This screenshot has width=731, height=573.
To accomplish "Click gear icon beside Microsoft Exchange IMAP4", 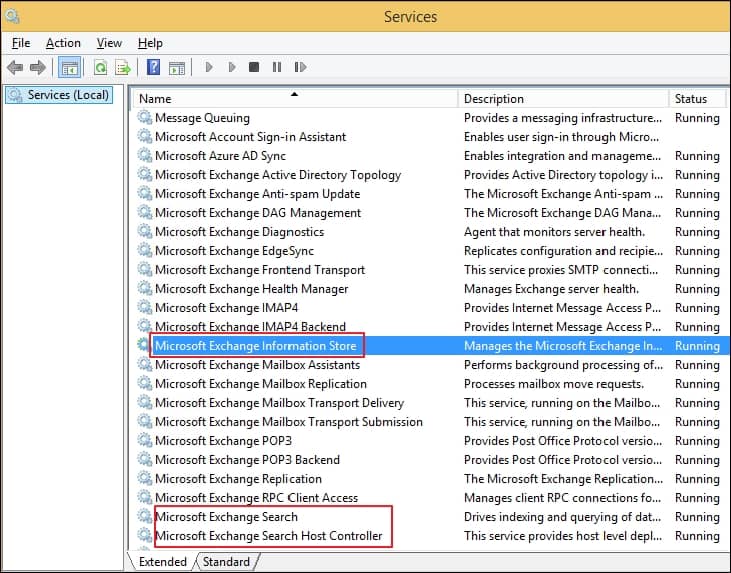I will (145, 307).
